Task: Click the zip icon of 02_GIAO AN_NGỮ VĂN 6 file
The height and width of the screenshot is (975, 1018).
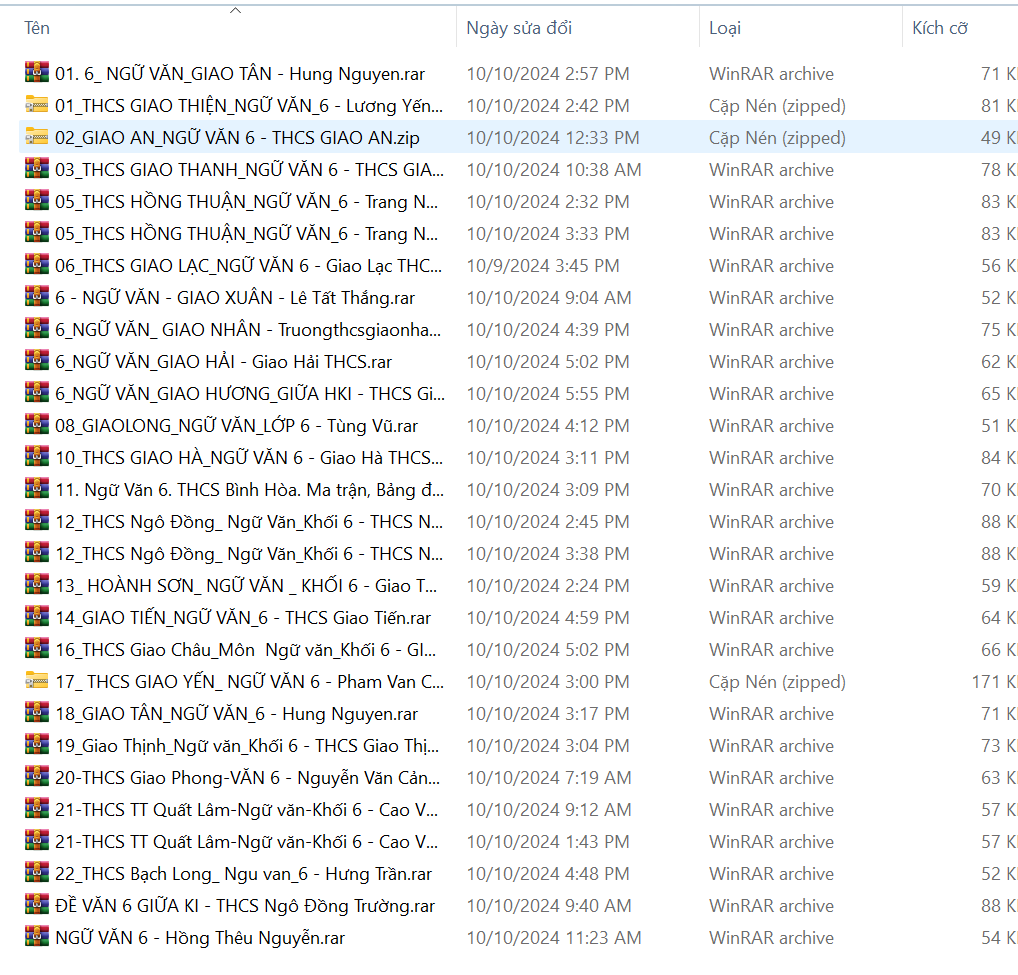Action: click(x=37, y=138)
